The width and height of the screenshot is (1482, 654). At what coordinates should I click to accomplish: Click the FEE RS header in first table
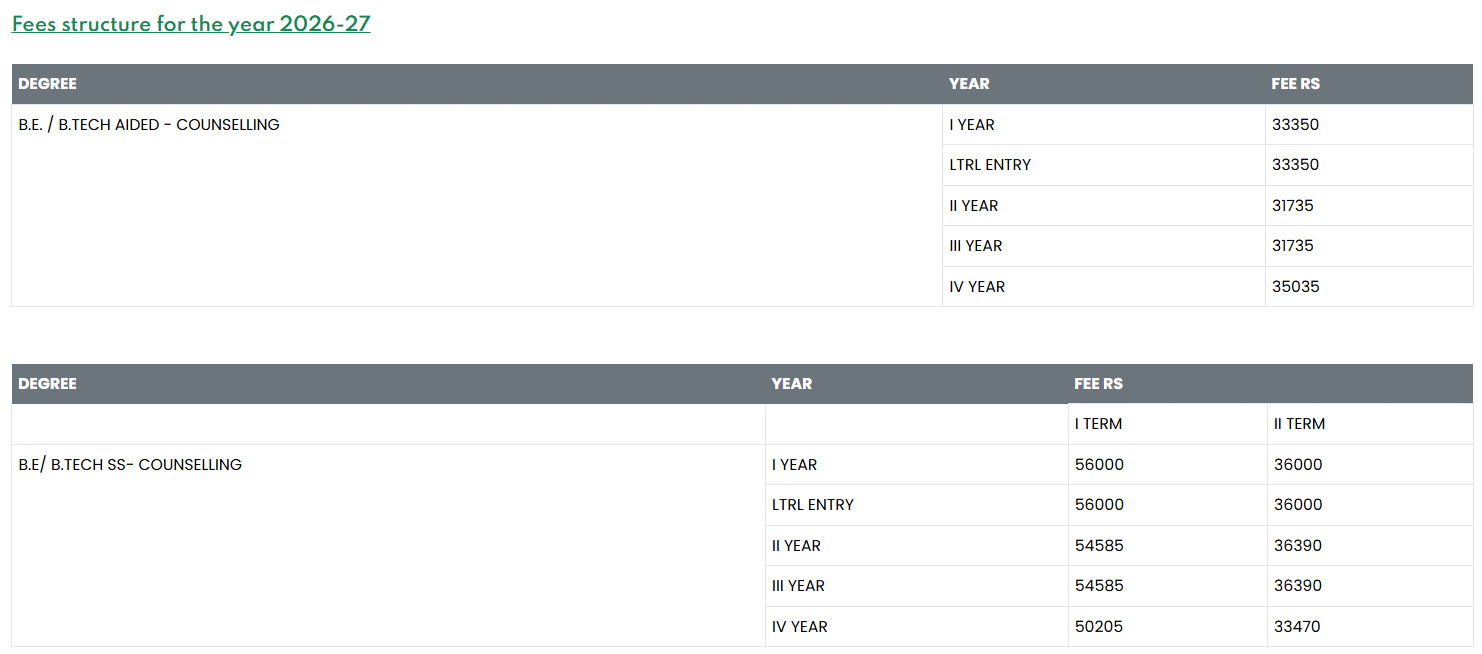coord(1295,84)
